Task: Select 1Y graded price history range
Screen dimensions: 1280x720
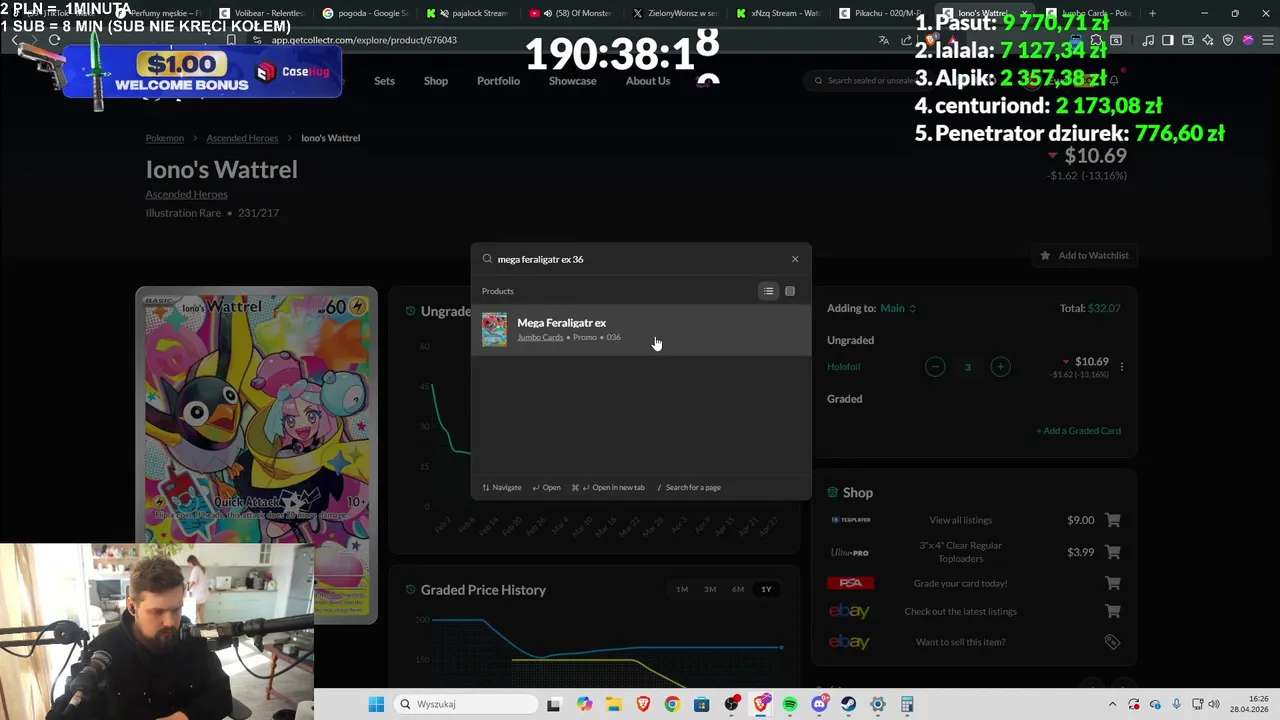Action: (x=766, y=590)
